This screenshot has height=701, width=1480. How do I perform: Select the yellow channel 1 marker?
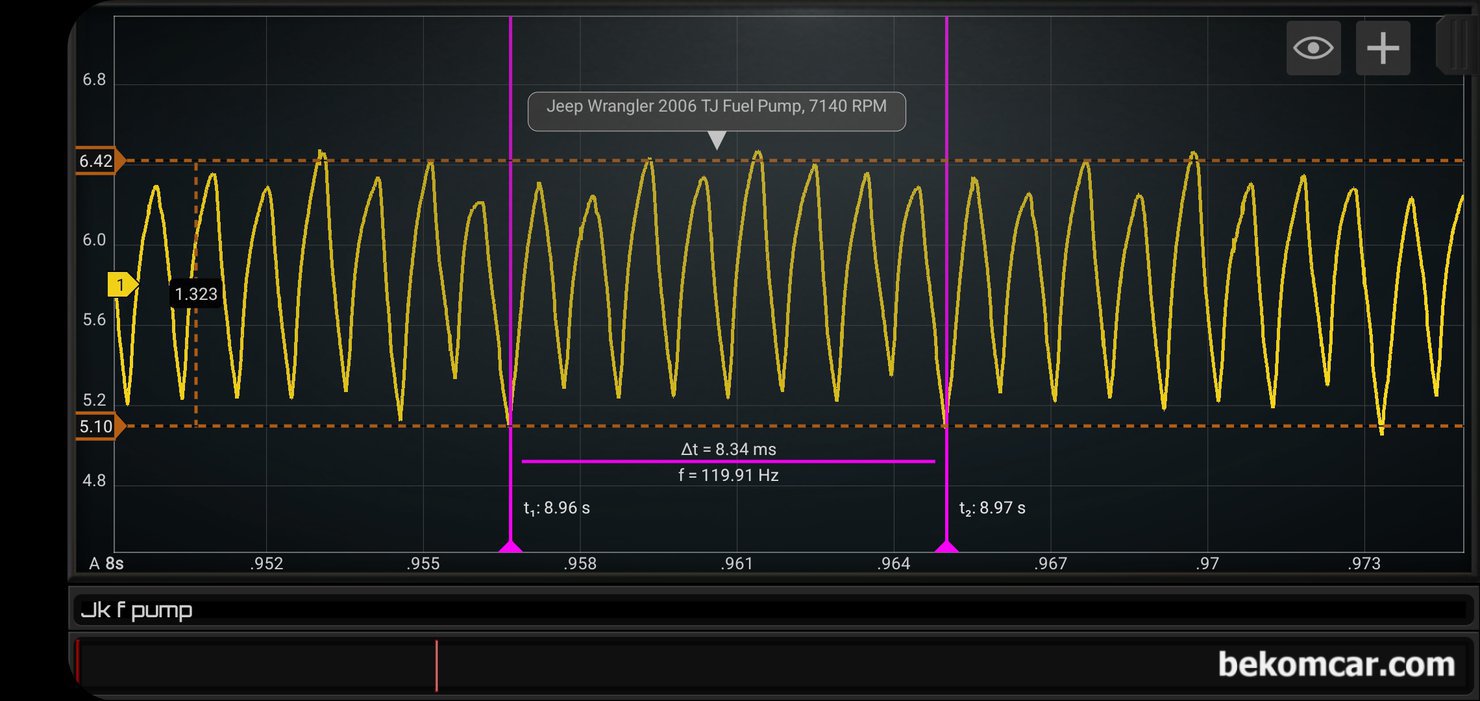[x=122, y=286]
